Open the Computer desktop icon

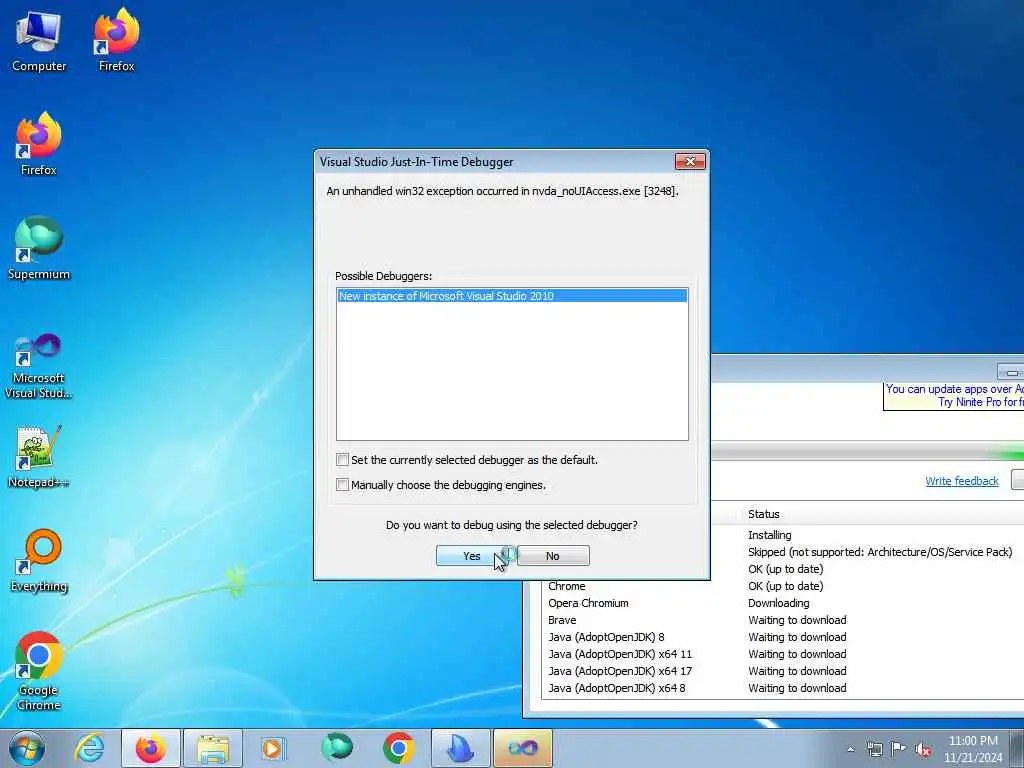click(39, 40)
